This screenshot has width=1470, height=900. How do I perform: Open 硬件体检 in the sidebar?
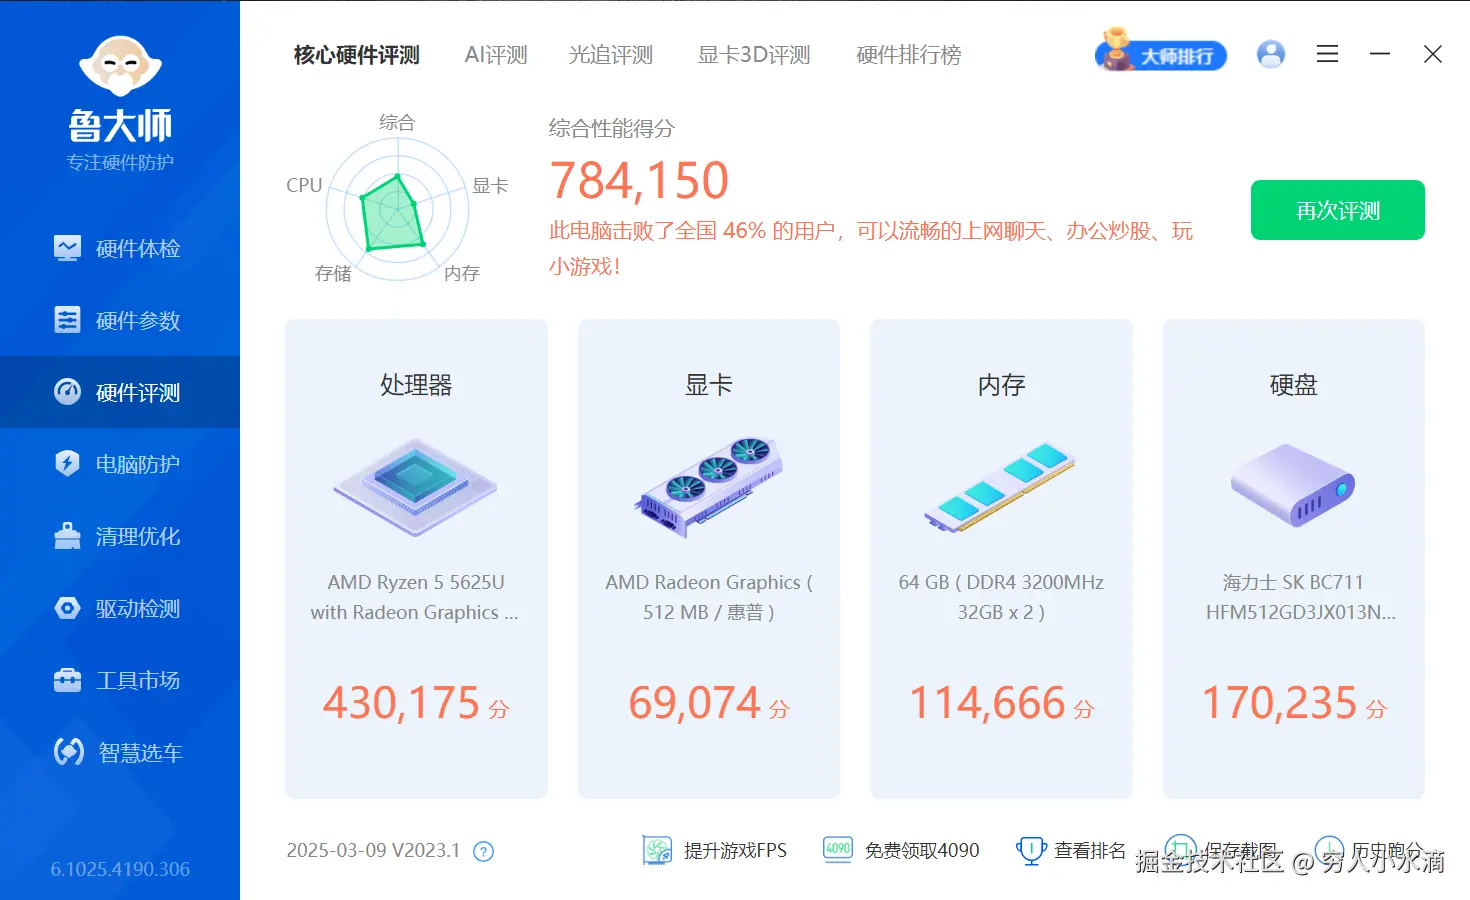[120, 248]
